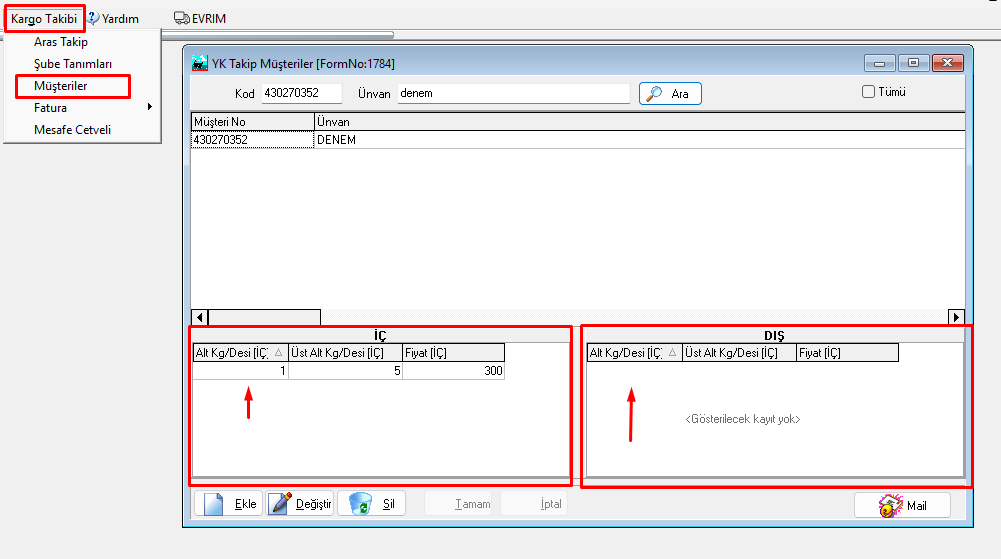This screenshot has width=1001, height=559.
Task: Click the EVRIM truck icon
Action: 181,18
